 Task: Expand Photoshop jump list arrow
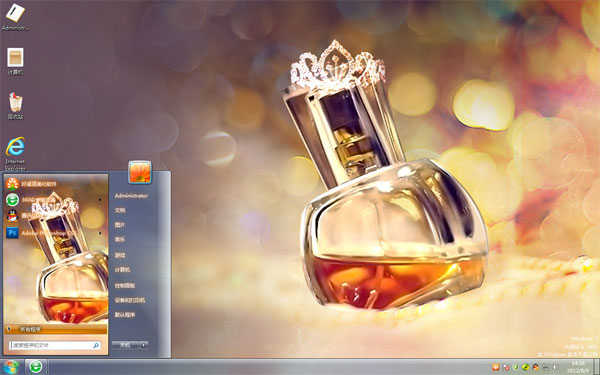(100, 233)
